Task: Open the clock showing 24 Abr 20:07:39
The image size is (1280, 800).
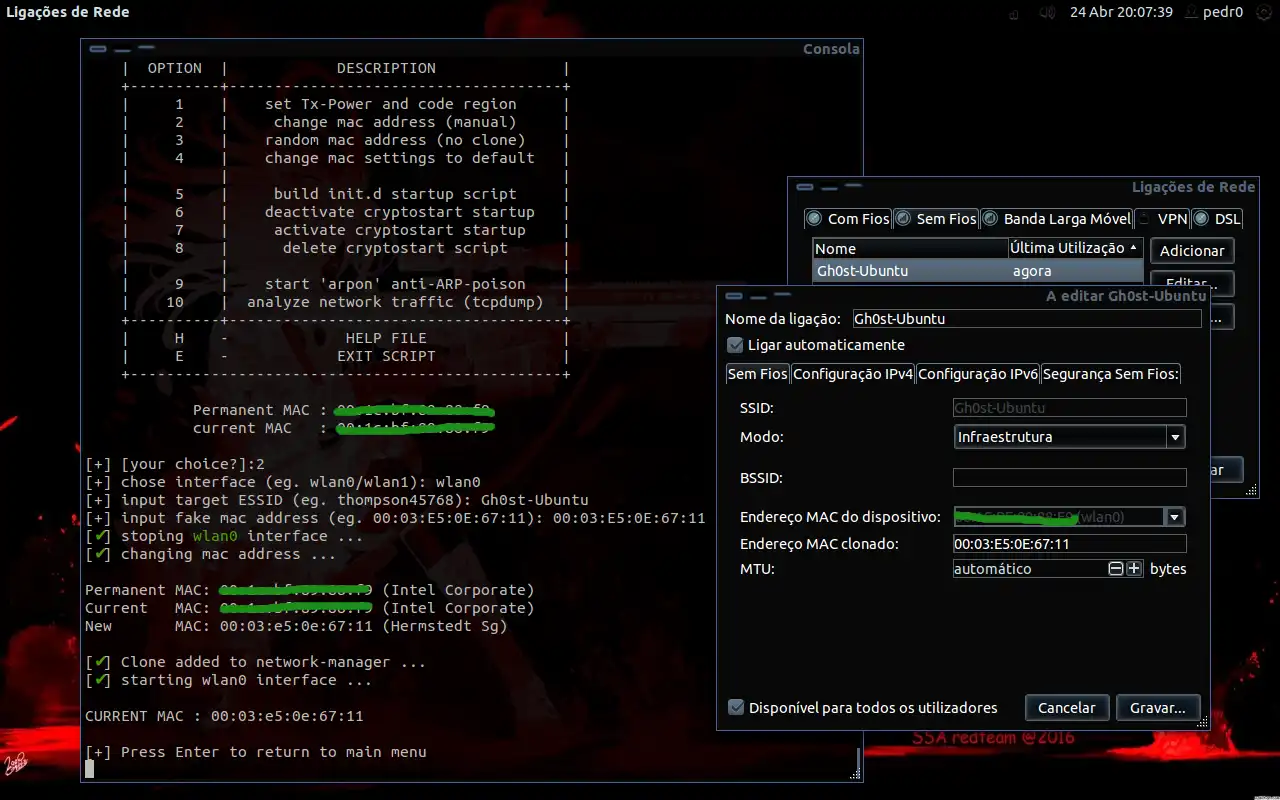Action: tap(1121, 13)
